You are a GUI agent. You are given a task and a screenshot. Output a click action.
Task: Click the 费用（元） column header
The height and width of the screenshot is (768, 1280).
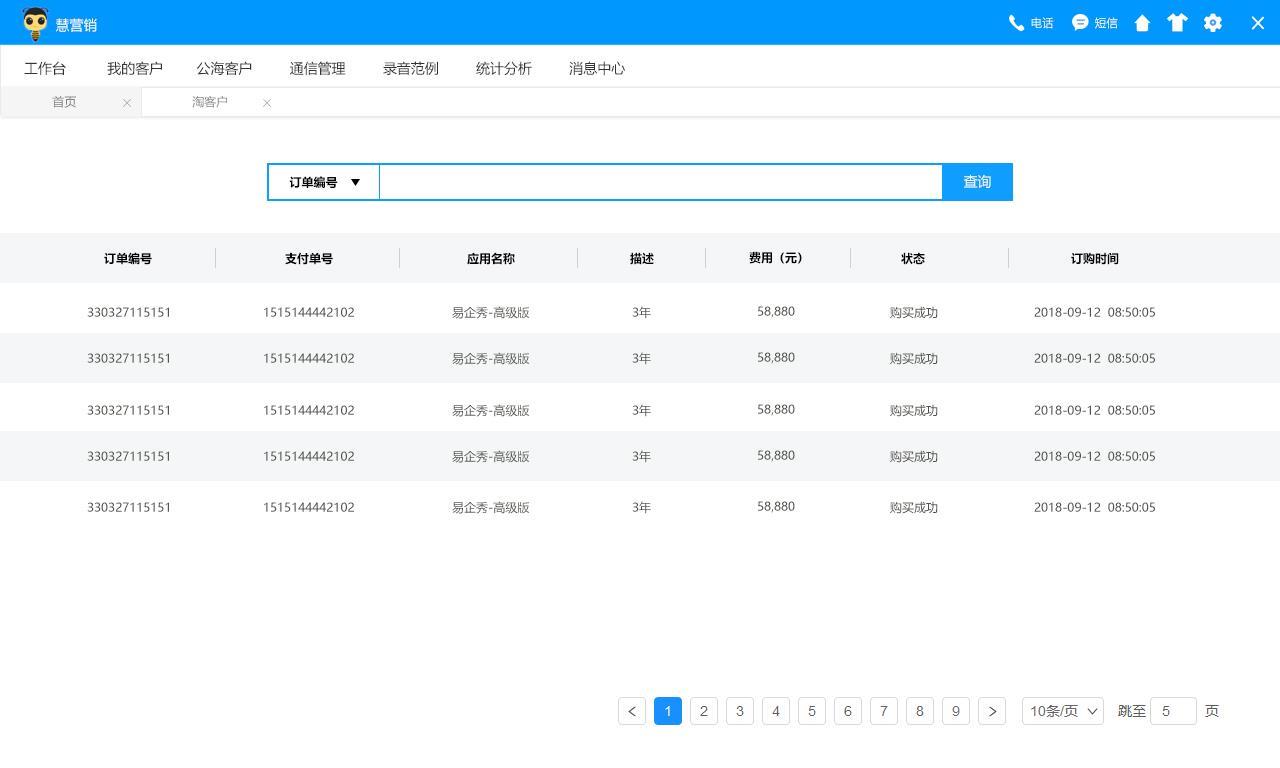pos(776,258)
